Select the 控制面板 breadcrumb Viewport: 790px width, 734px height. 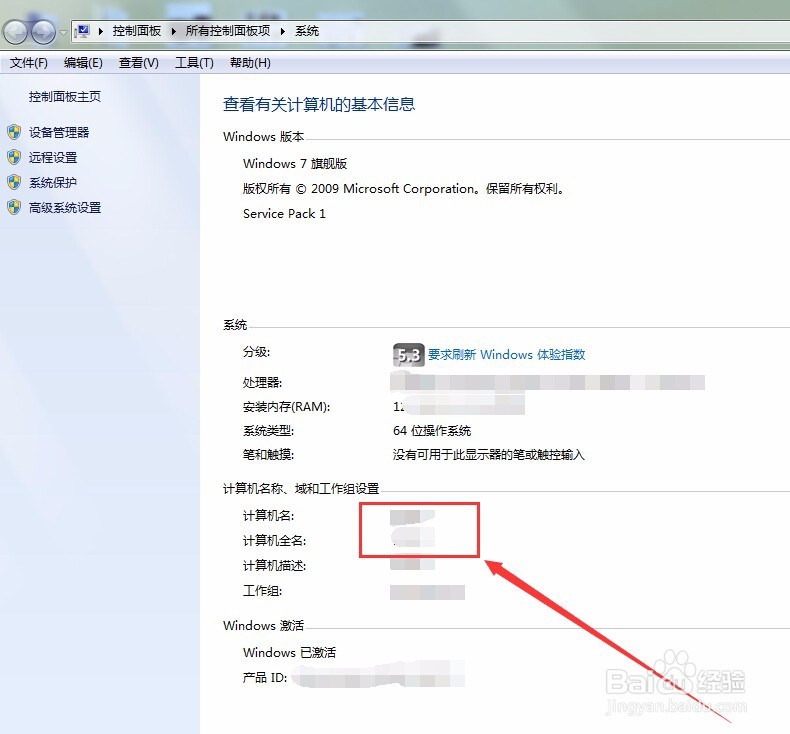tap(137, 31)
